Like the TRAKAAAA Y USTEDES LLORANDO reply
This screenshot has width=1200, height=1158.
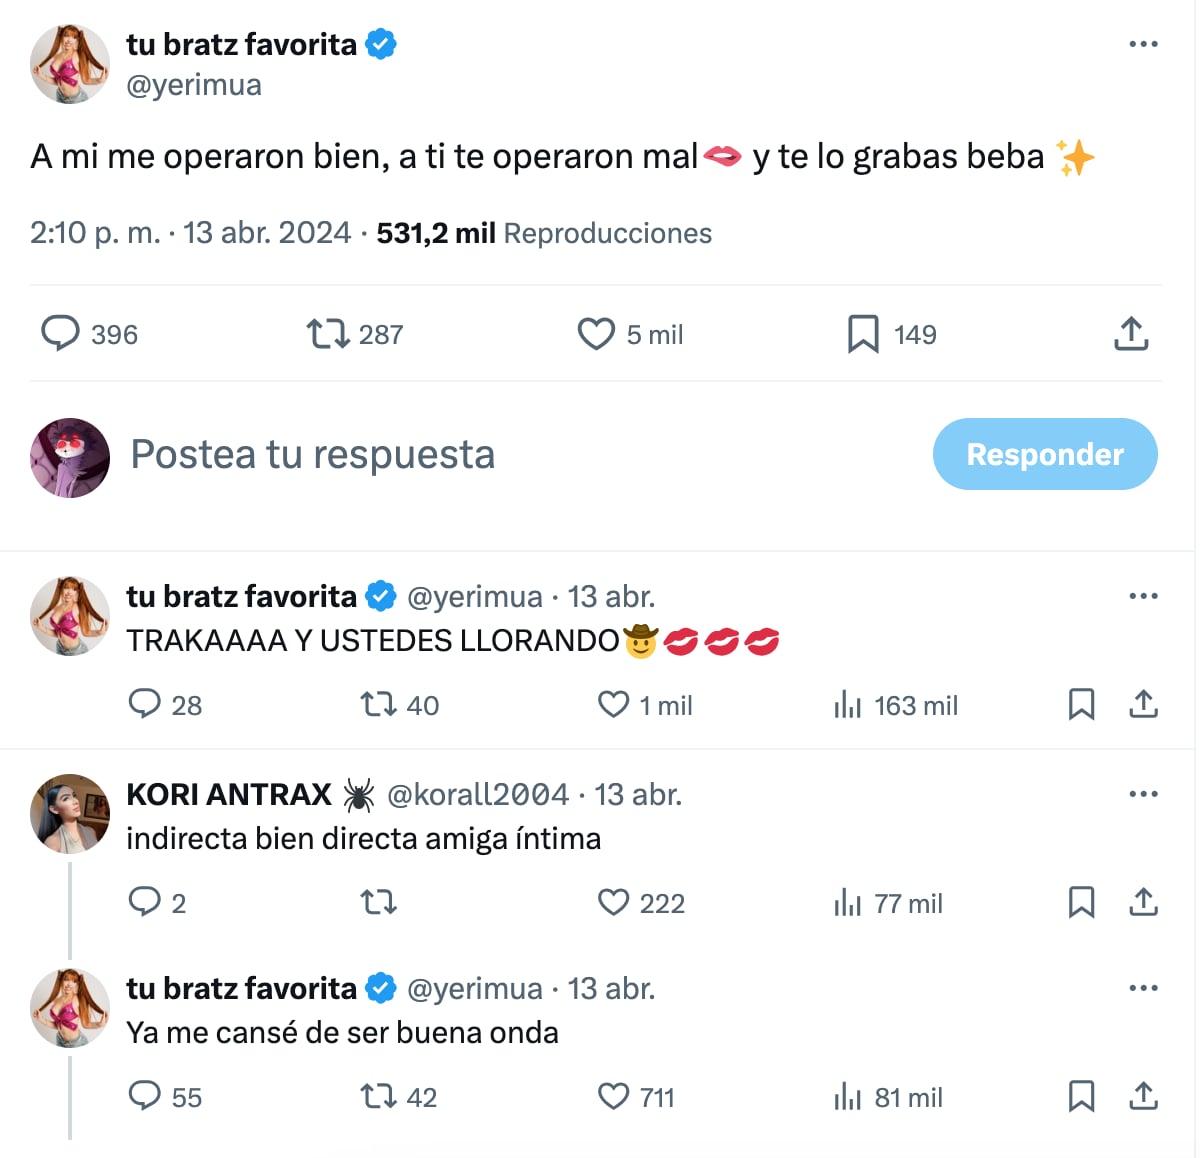[613, 705]
